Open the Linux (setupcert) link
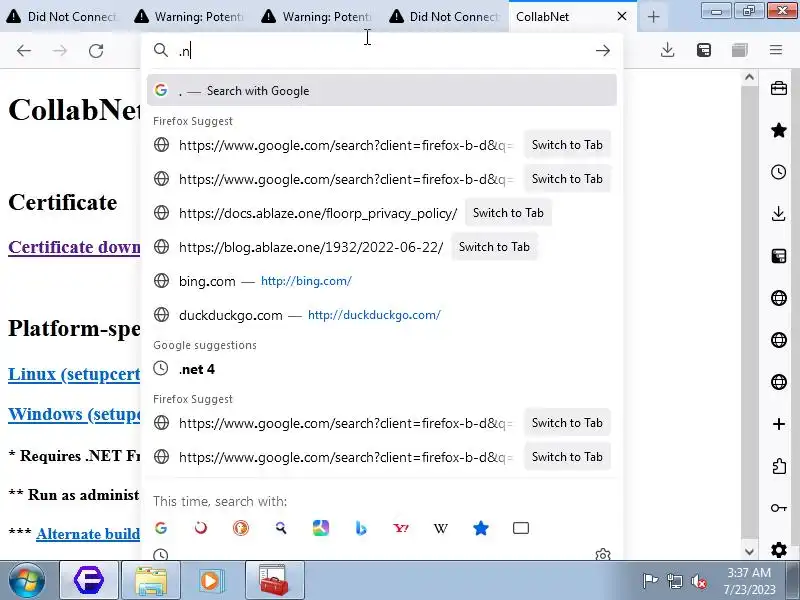 74,374
